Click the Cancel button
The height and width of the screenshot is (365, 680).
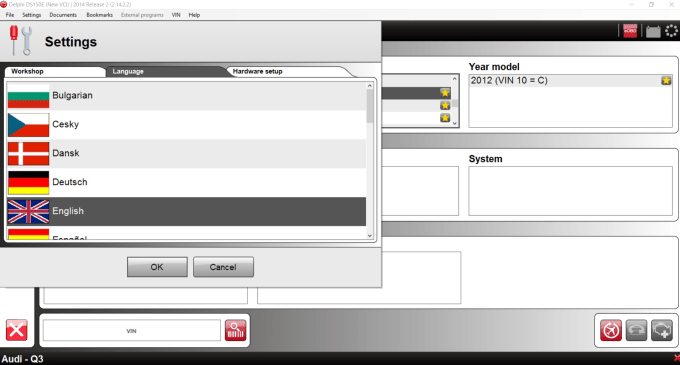pos(223,267)
